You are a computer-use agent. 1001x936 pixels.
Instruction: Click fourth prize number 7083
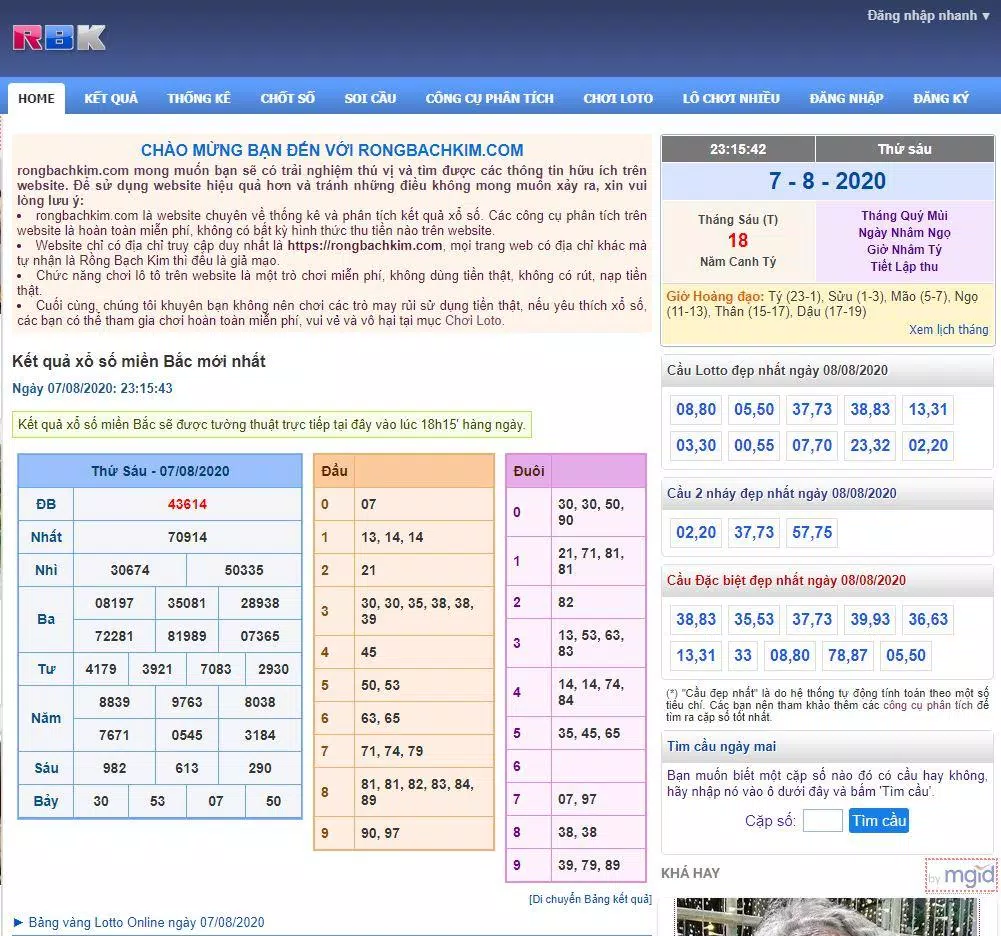tap(216, 669)
